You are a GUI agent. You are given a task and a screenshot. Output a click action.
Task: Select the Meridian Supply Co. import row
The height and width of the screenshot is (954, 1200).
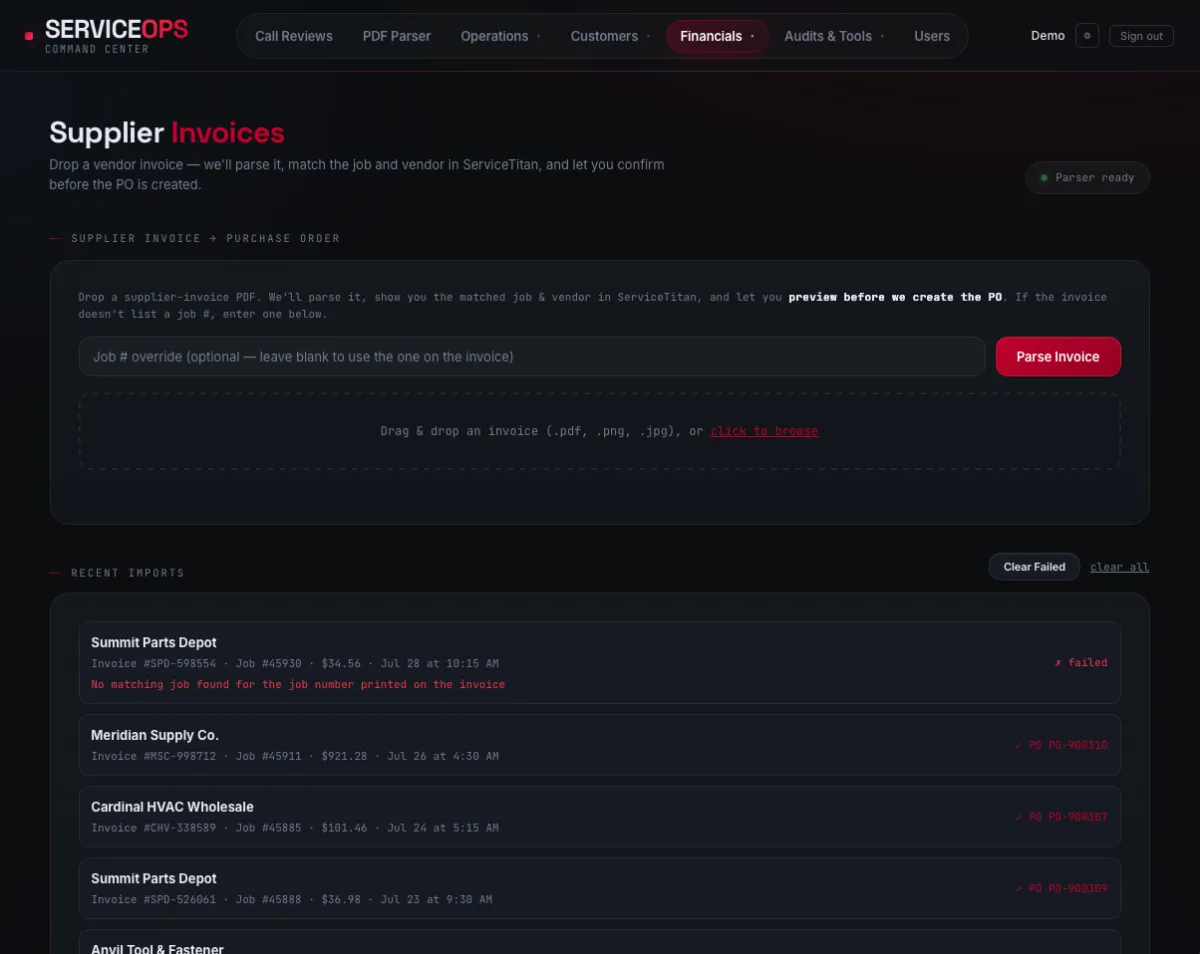[x=600, y=745]
